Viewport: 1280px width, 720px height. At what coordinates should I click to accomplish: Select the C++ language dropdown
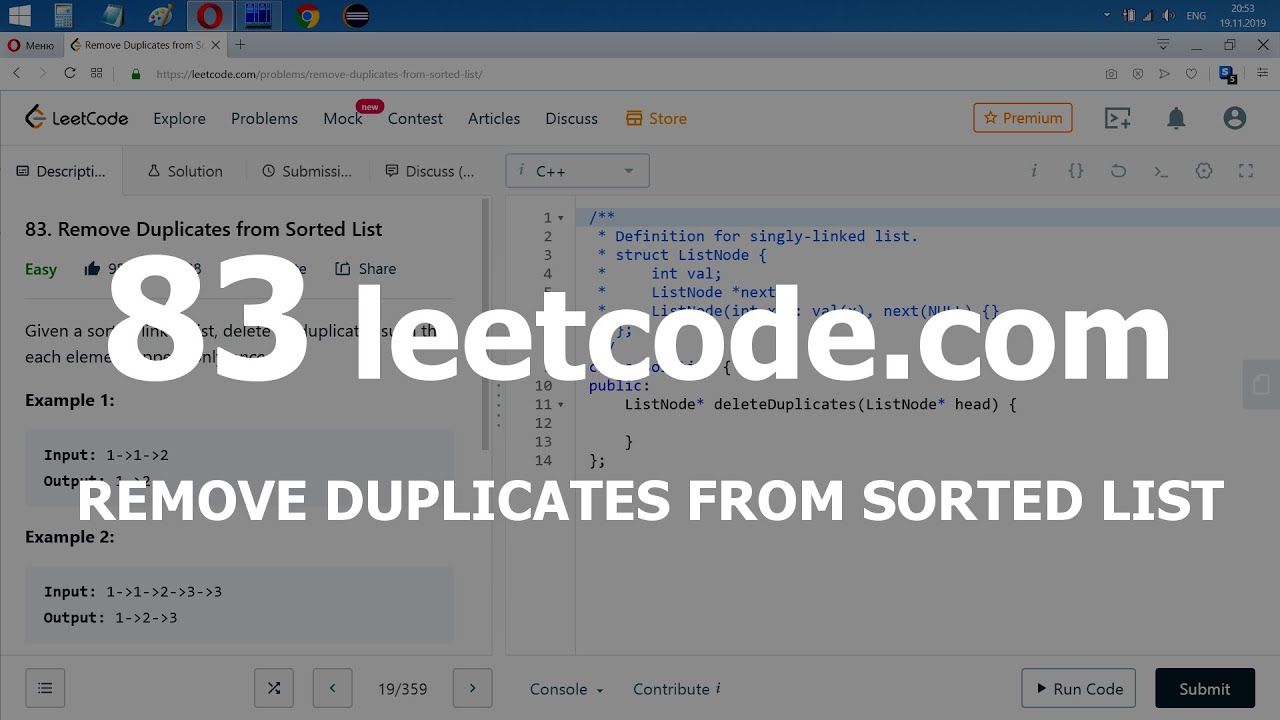point(577,171)
